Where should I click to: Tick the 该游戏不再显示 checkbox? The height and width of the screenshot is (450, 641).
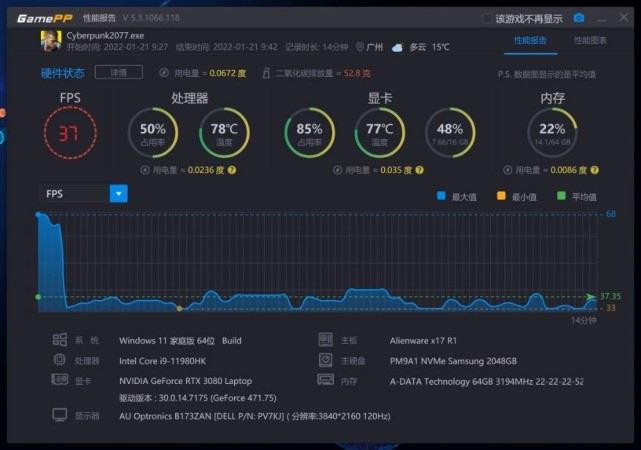(x=487, y=19)
